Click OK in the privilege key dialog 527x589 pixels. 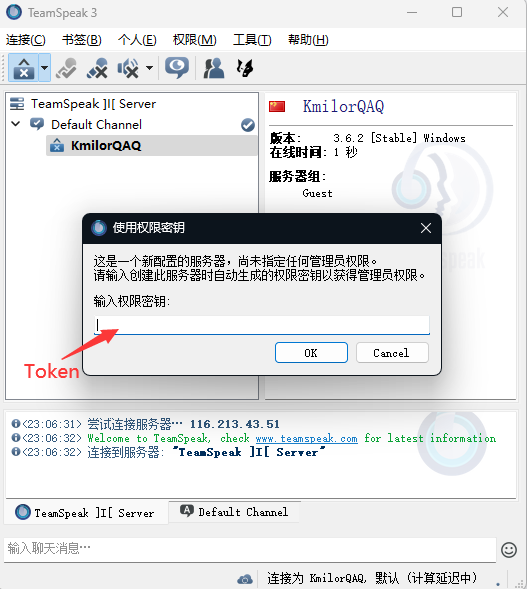[311, 353]
